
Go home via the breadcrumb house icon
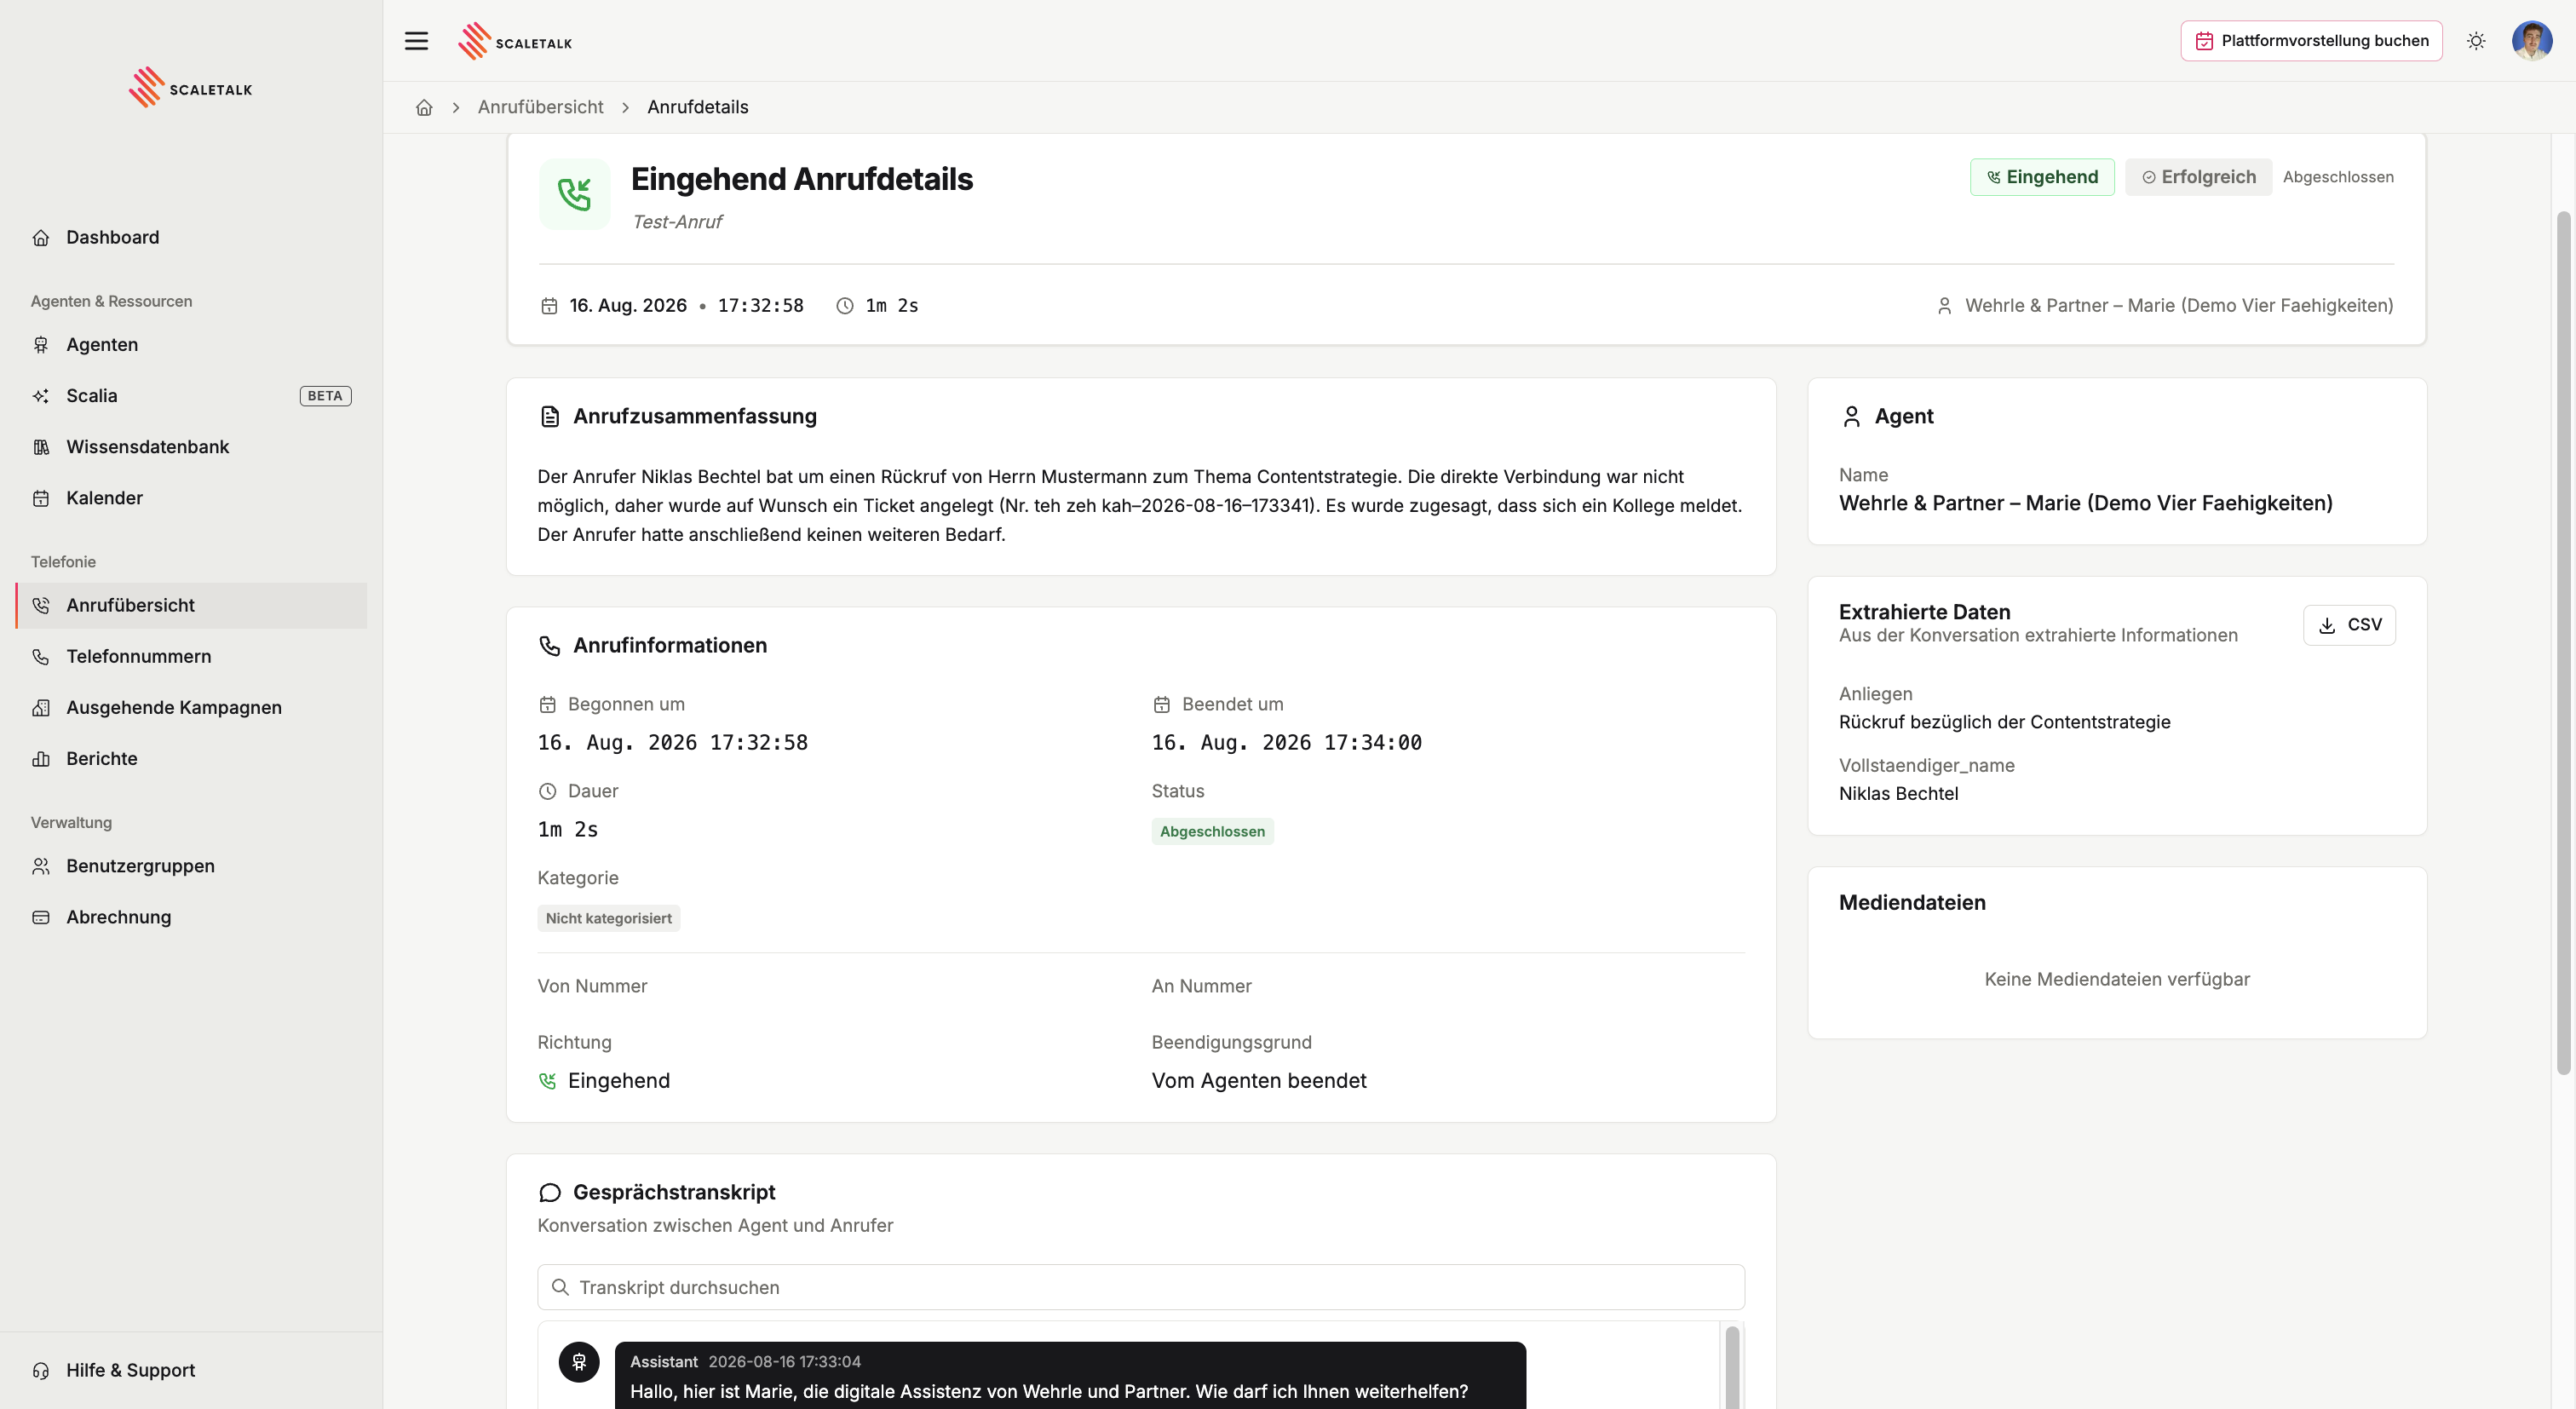[x=424, y=107]
